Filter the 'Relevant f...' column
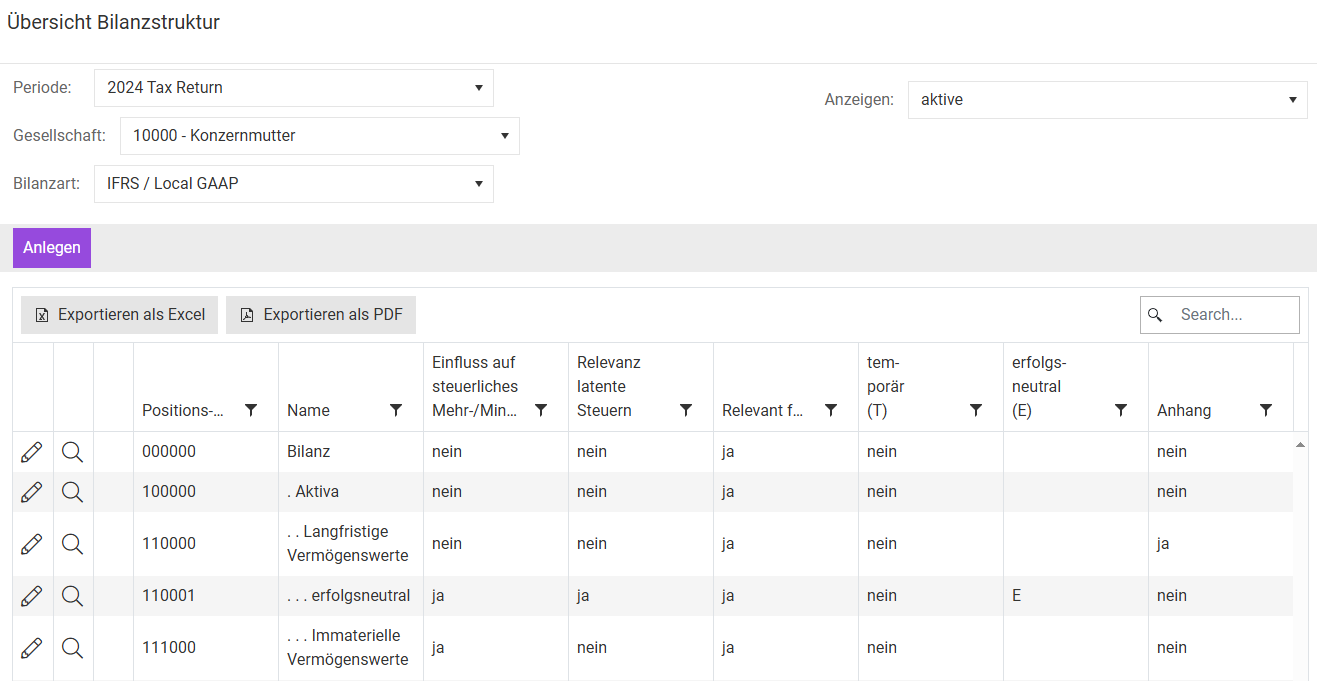1317x681 pixels. [831, 410]
